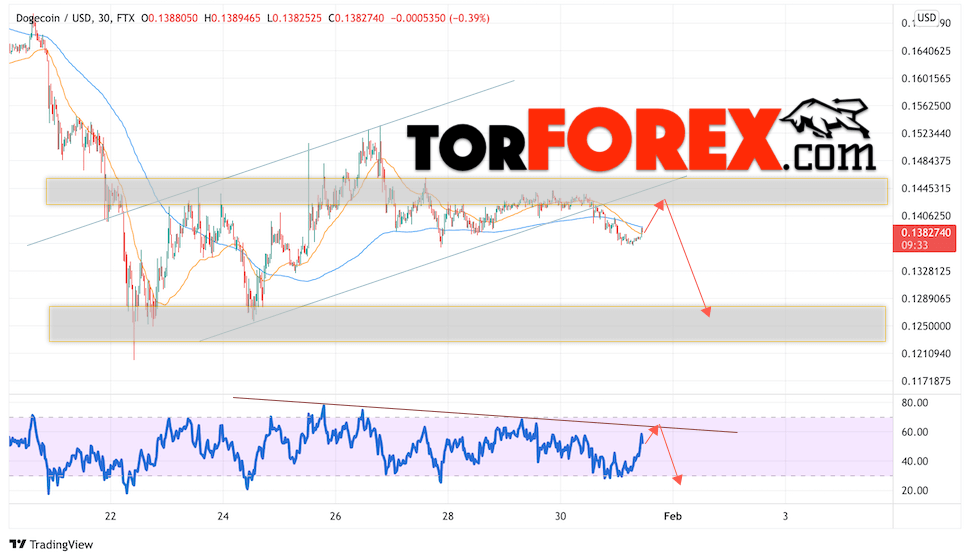Image resolution: width=970 pixels, height=560 pixels.
Task: Click the price axis value 0.1562500
Action: click(926, 106)
